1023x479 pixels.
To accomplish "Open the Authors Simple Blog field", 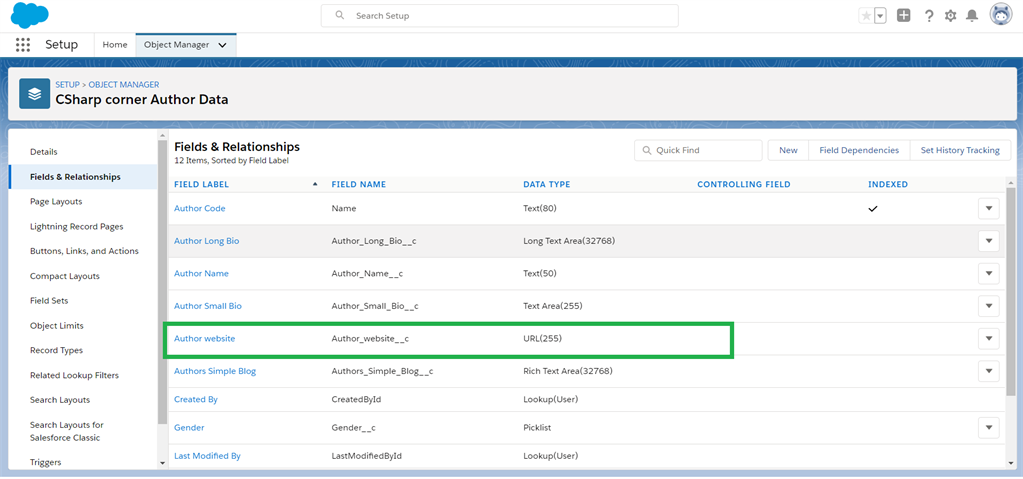I will pyautogui.click(x=215, y=371).
